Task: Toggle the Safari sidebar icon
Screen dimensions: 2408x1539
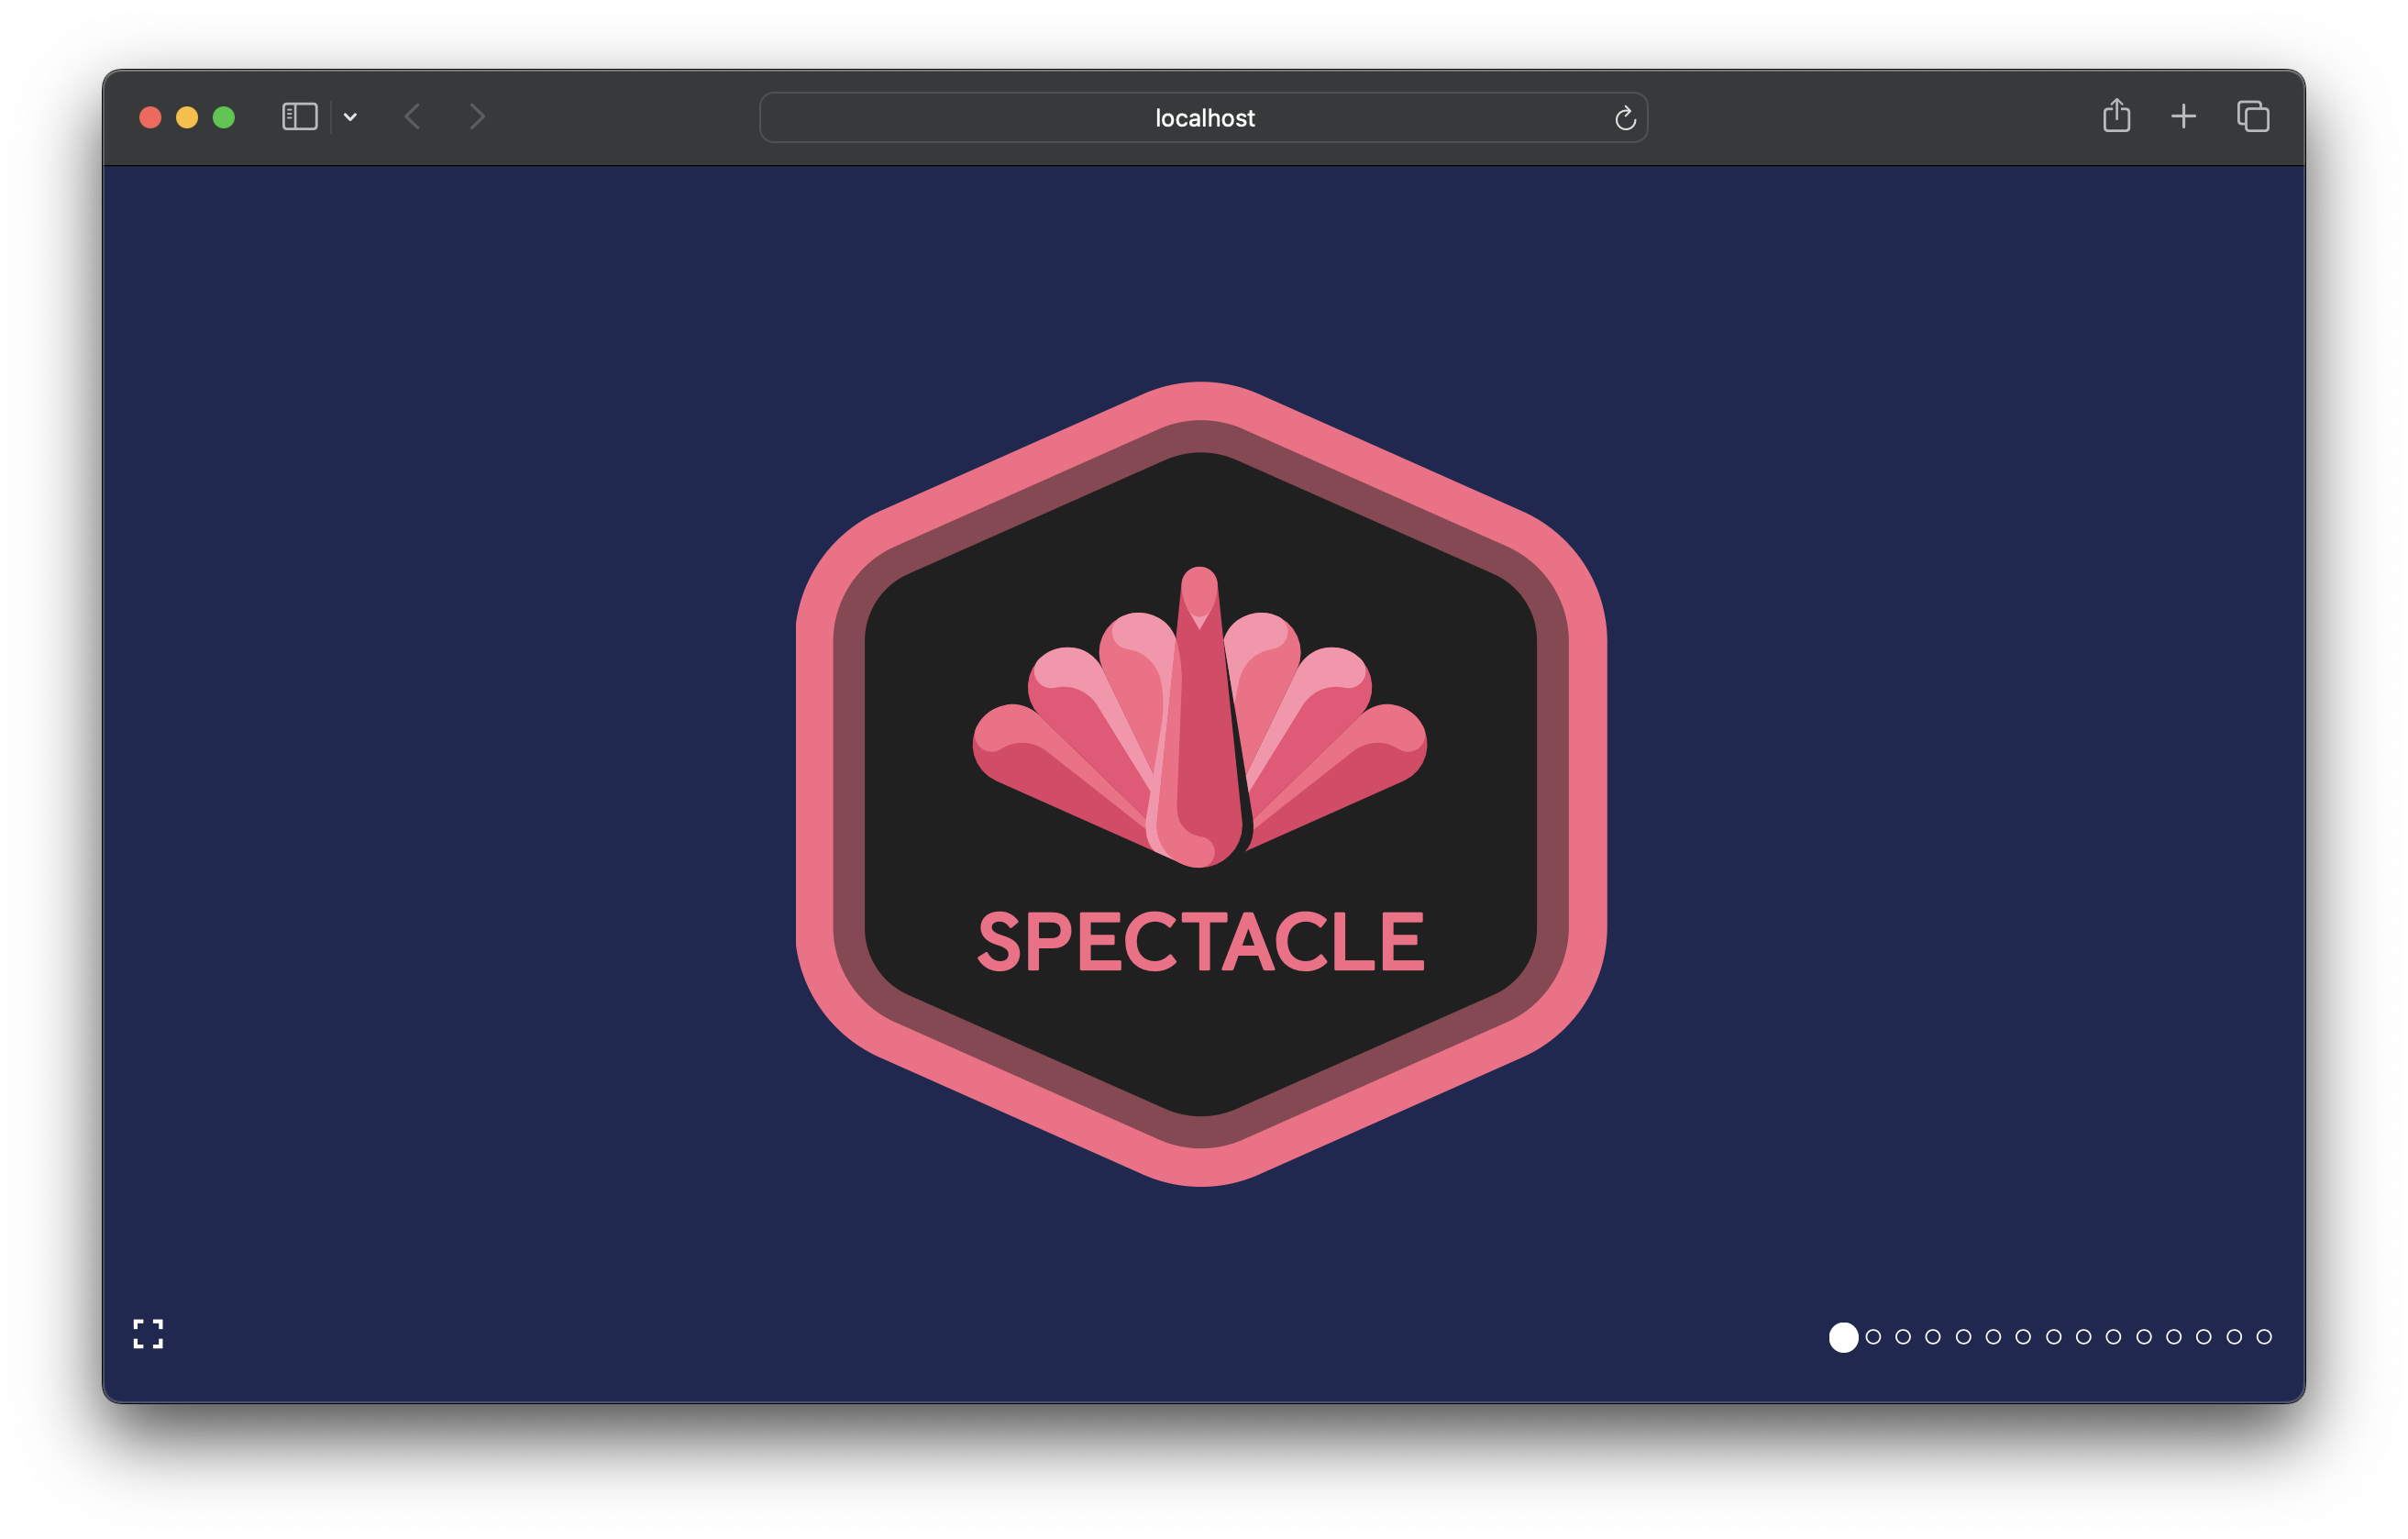Action: point(299,117)
